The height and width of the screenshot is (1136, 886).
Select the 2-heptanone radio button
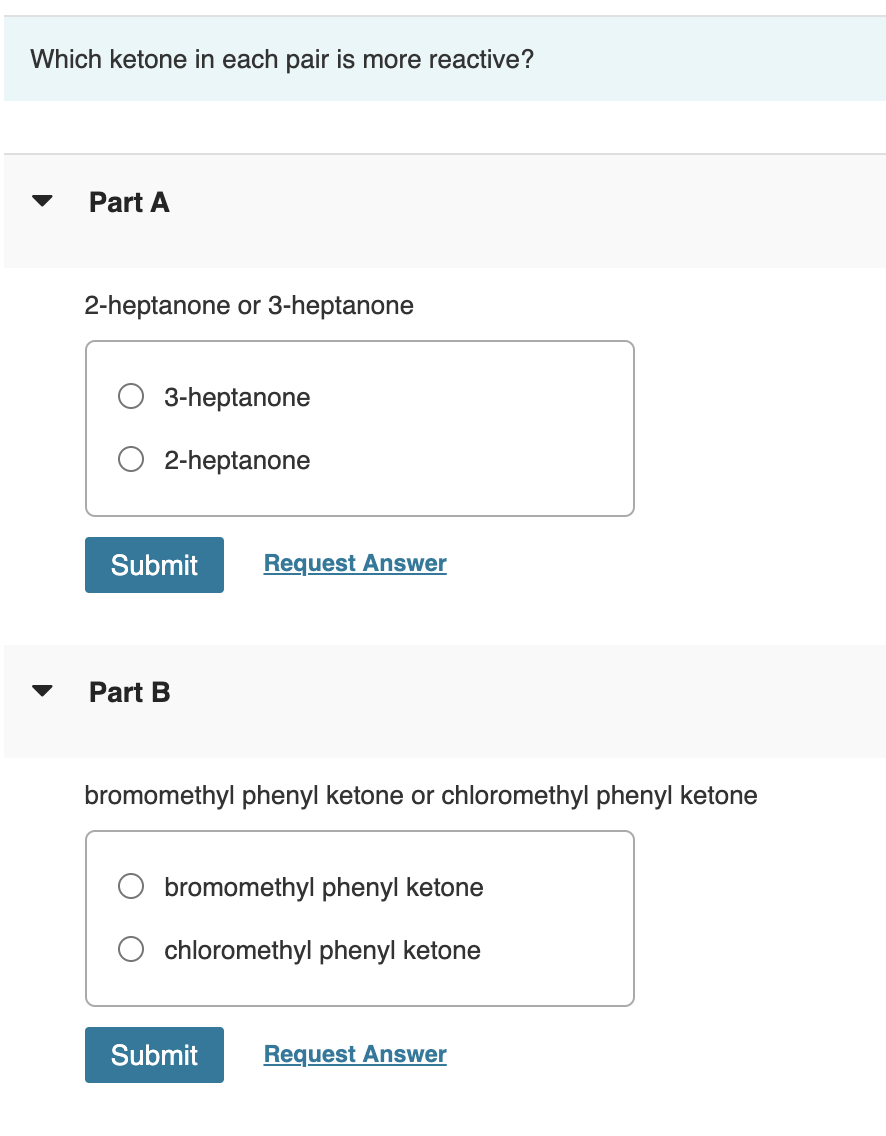pos(130,459)
